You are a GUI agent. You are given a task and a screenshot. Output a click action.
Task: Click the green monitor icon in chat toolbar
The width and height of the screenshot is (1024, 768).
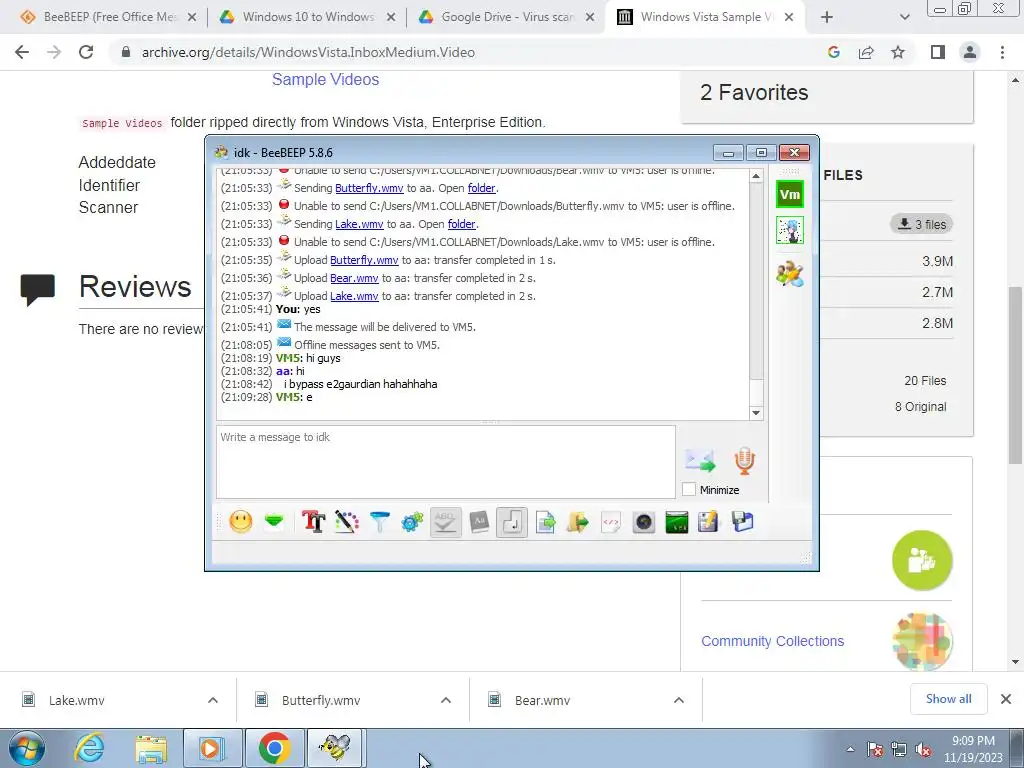pyautogui.click(x=677, y=522)
